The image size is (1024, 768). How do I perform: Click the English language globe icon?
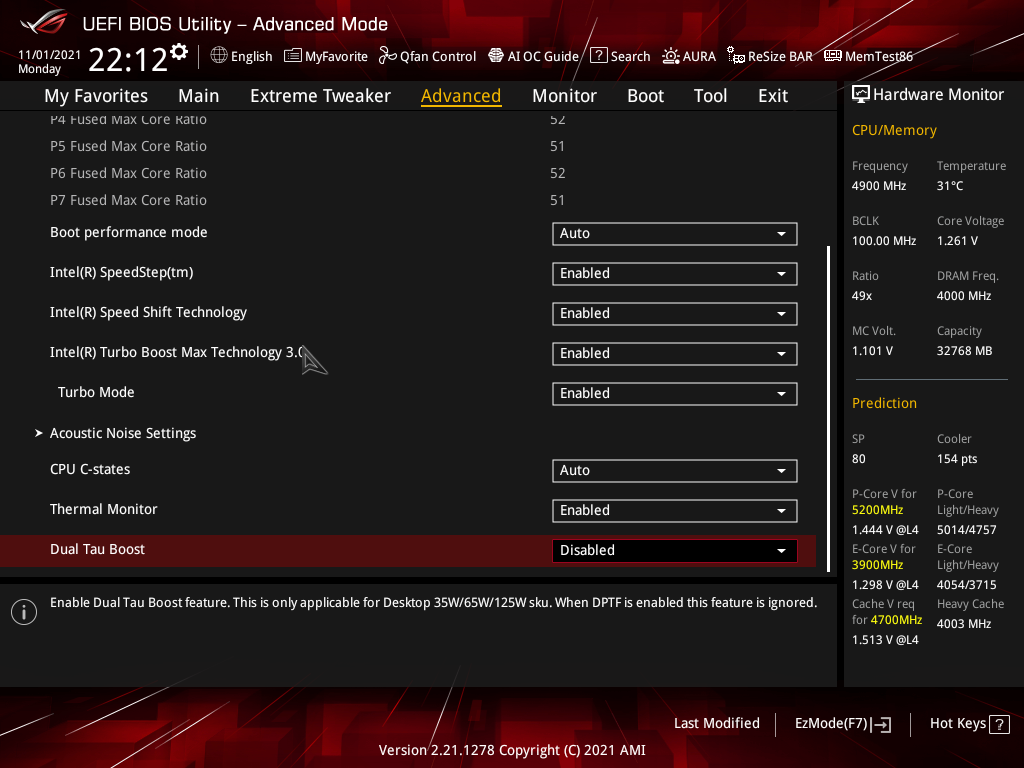pyautogui.click(x=219, y=56)
